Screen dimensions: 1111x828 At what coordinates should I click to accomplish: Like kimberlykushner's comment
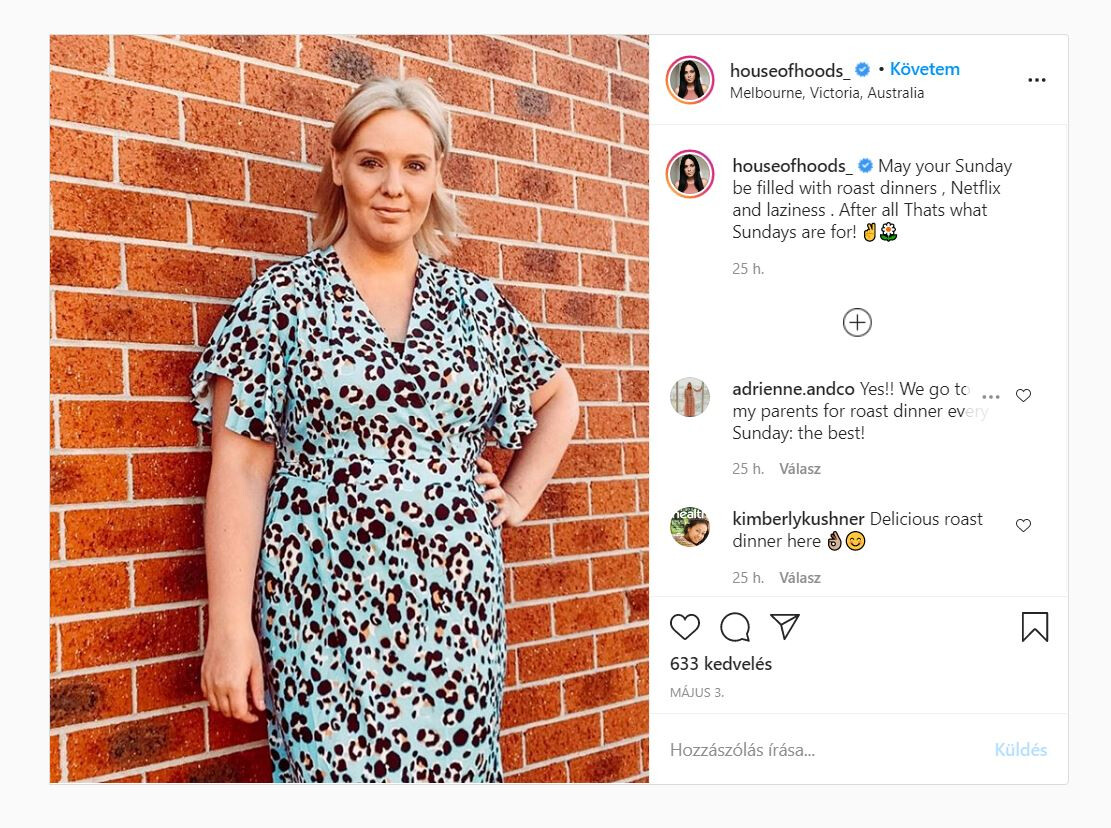tap(1023, 525)
